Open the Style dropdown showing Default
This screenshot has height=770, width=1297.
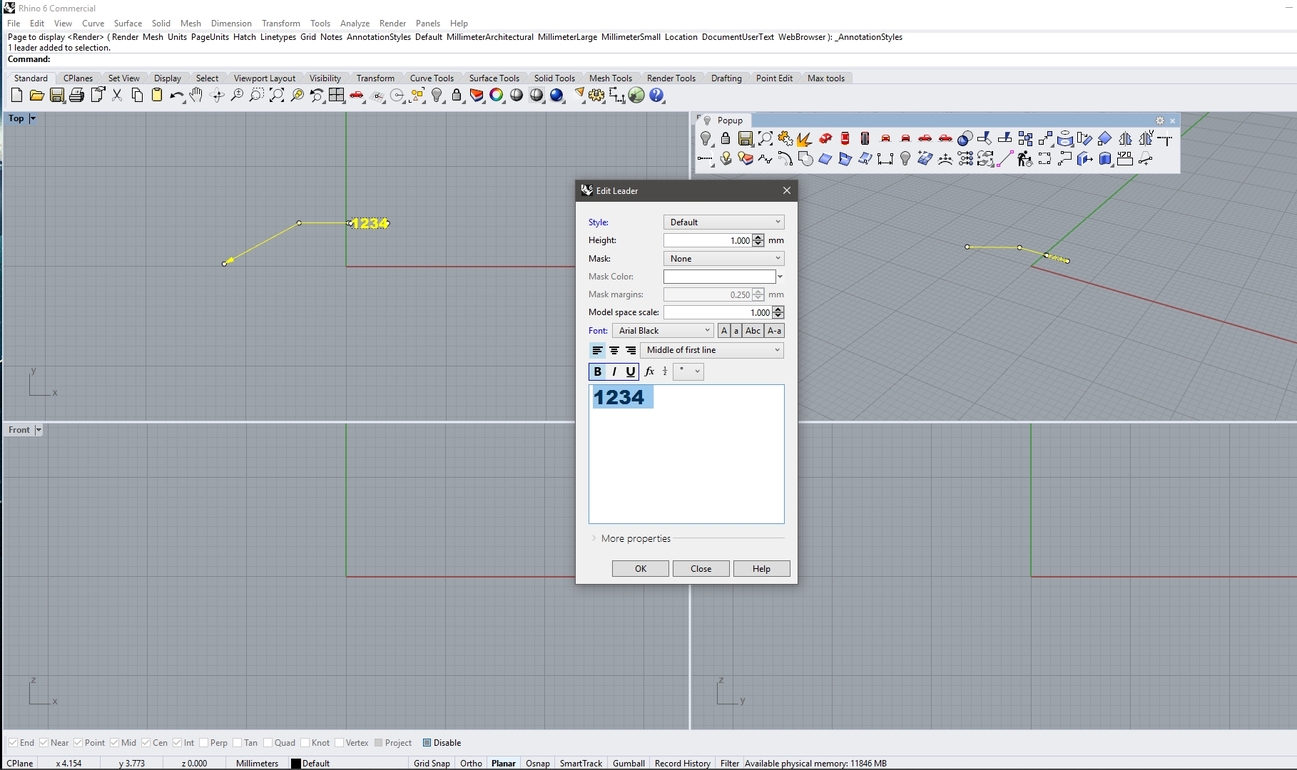pos(723,222)
